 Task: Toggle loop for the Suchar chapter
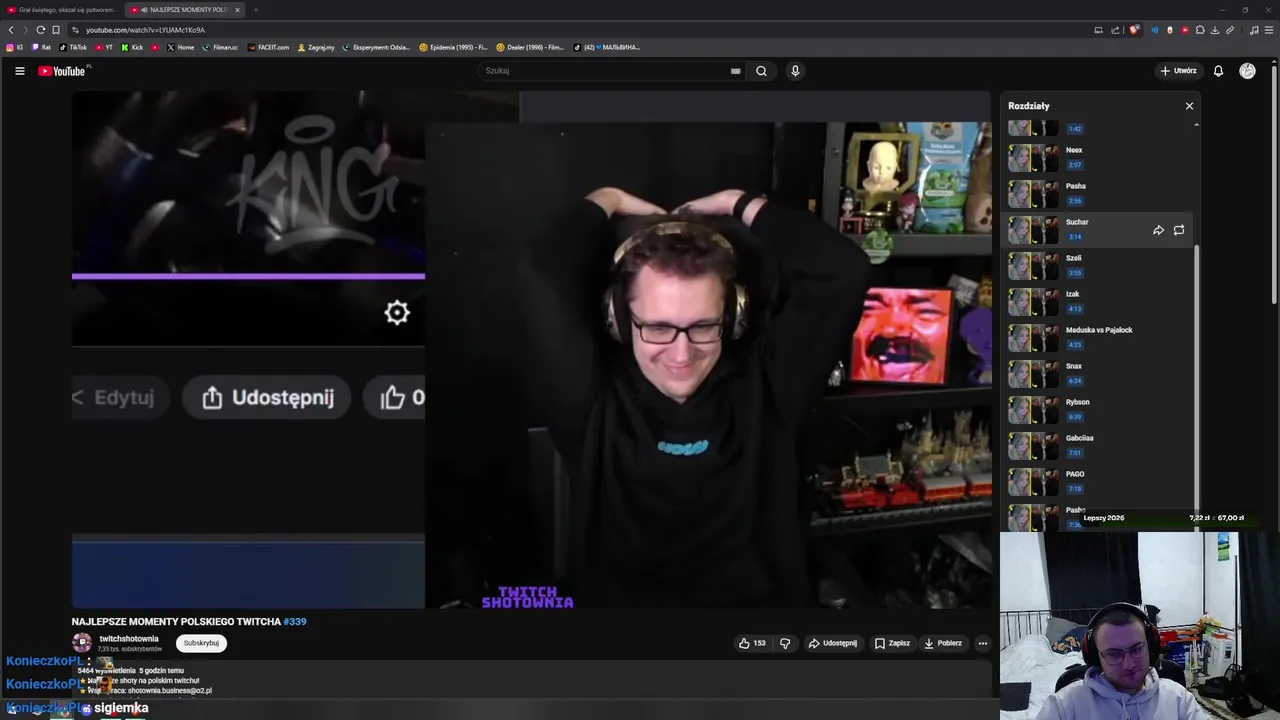pos(1179,230)
